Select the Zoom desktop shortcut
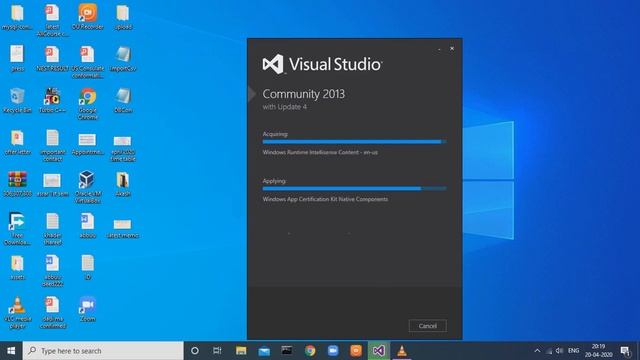The image size is (640, 360). (88, 309)
